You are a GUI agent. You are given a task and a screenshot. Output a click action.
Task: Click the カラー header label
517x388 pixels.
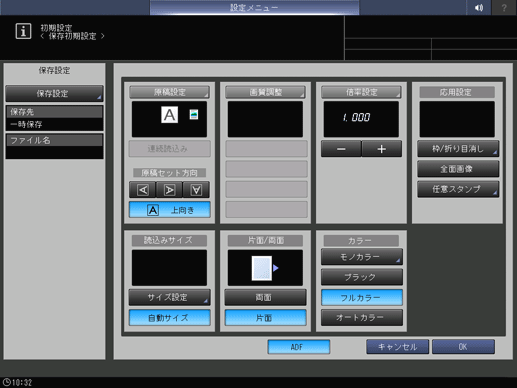(361, 240)
